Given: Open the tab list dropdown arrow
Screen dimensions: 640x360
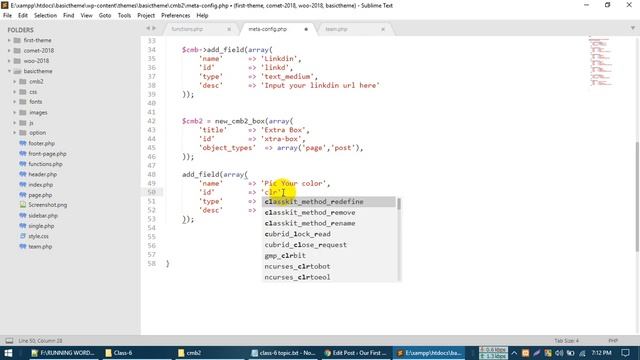Looking at the screenshot, I should coord(633,28).
